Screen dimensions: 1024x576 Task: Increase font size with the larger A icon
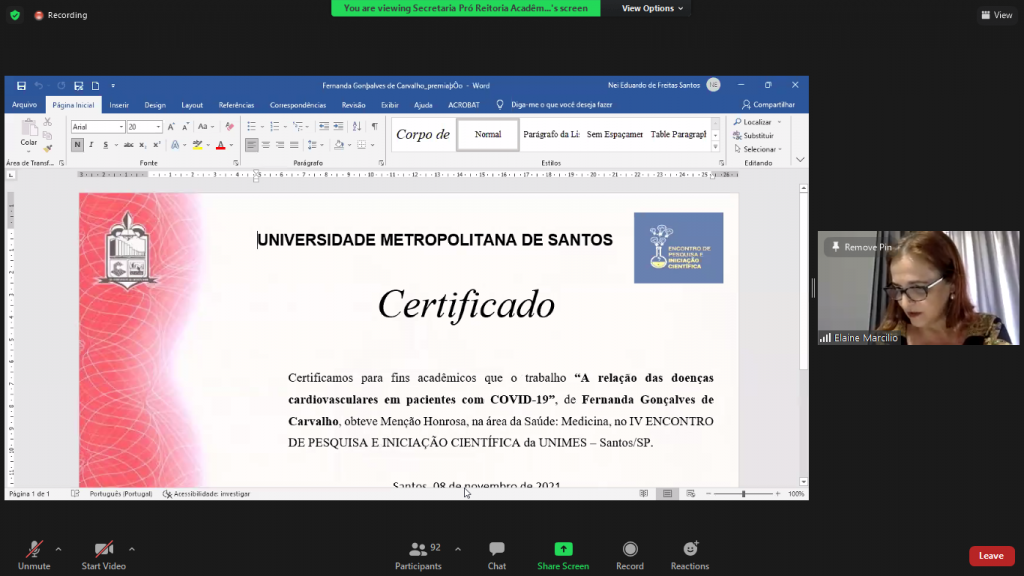pyautogui.click(x=171, y=127)
